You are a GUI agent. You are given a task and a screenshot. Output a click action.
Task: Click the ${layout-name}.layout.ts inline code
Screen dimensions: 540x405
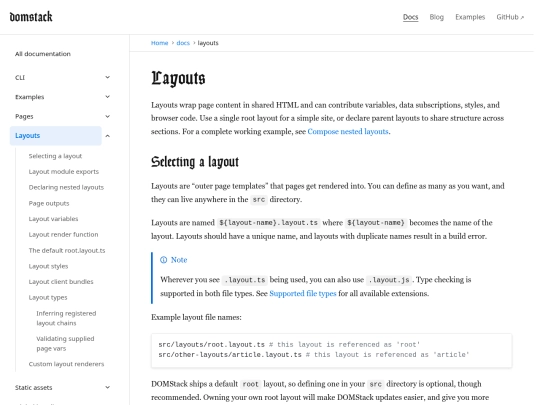point(268,223)
